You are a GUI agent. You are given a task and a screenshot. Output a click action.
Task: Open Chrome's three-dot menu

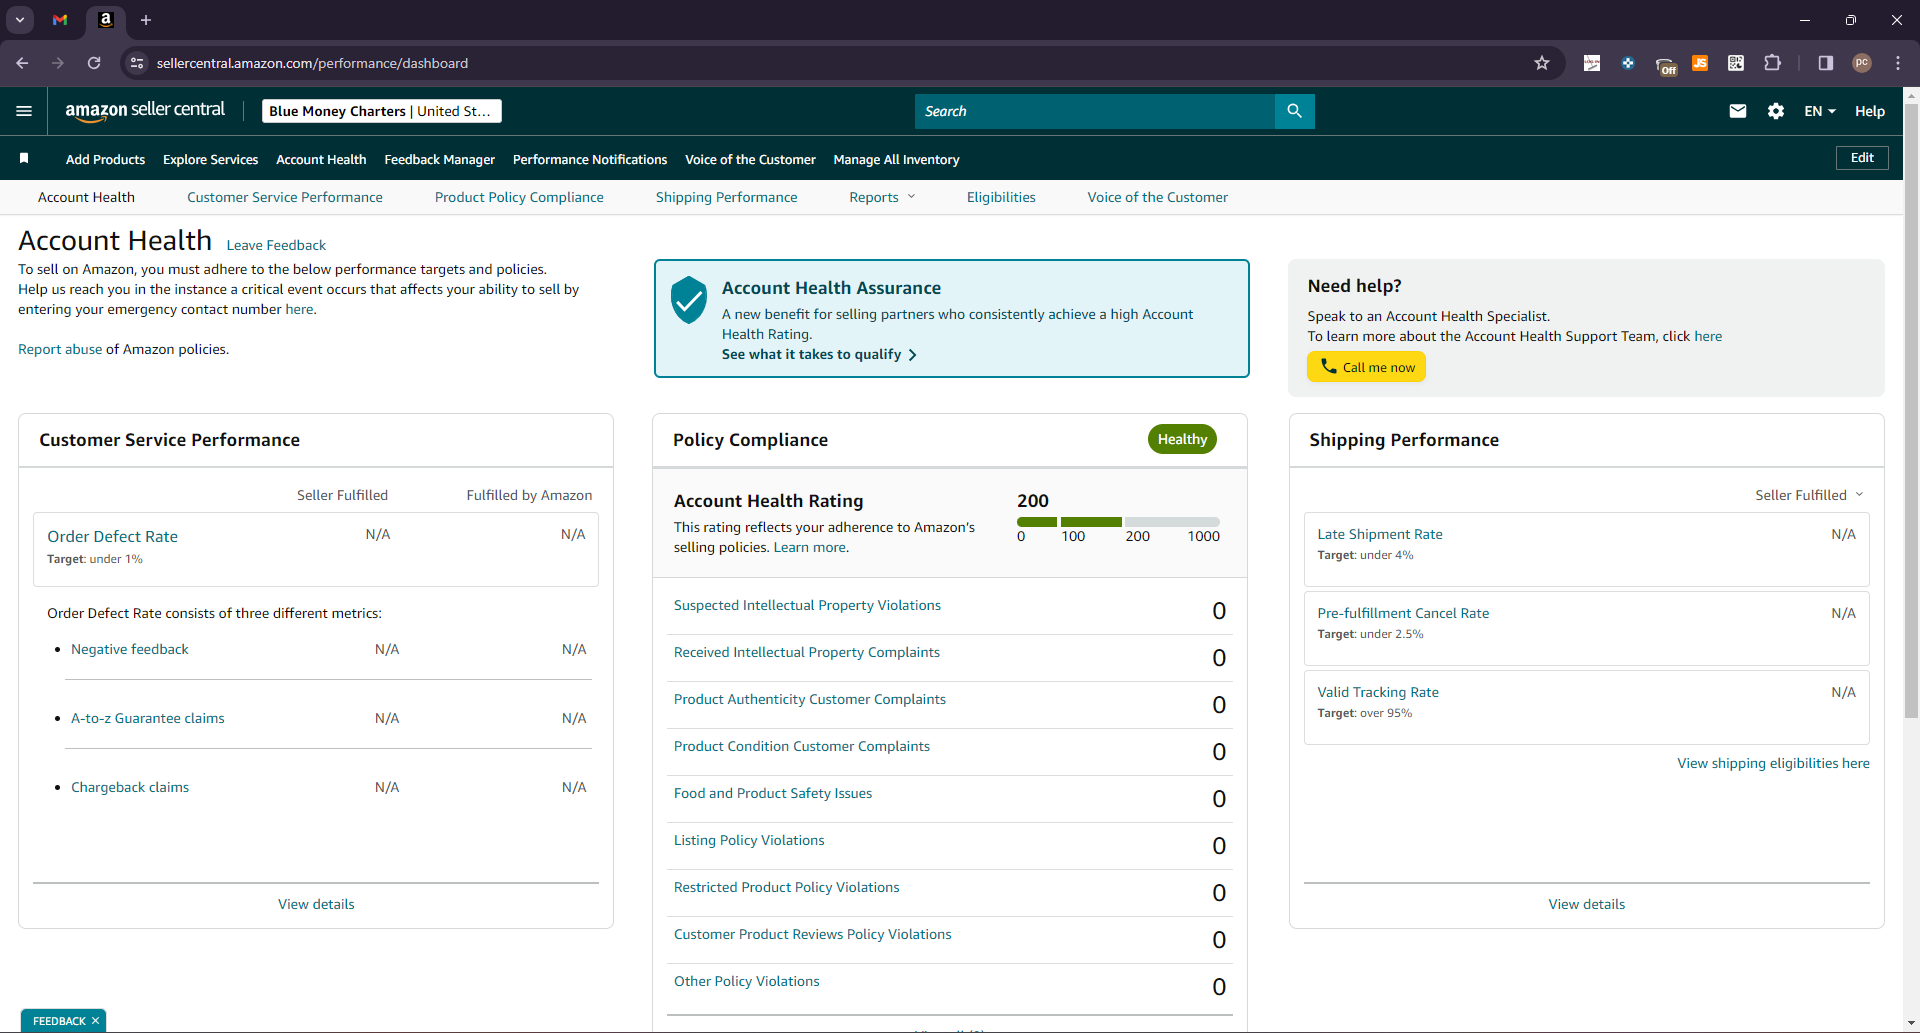click(x=1898, y=63)
